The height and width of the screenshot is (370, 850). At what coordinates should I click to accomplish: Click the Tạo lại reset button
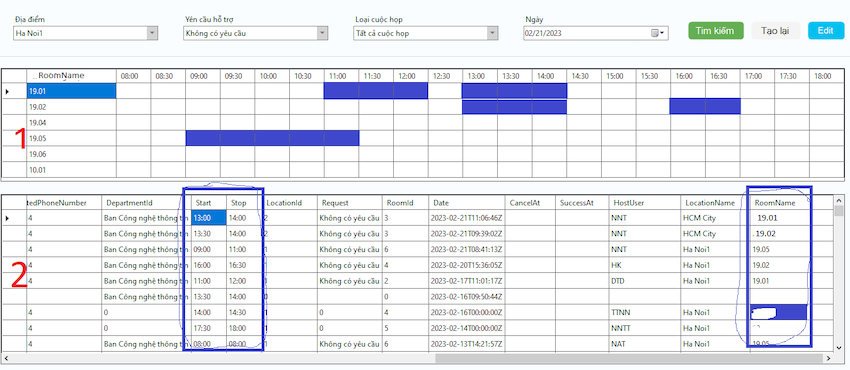[775, 31]
